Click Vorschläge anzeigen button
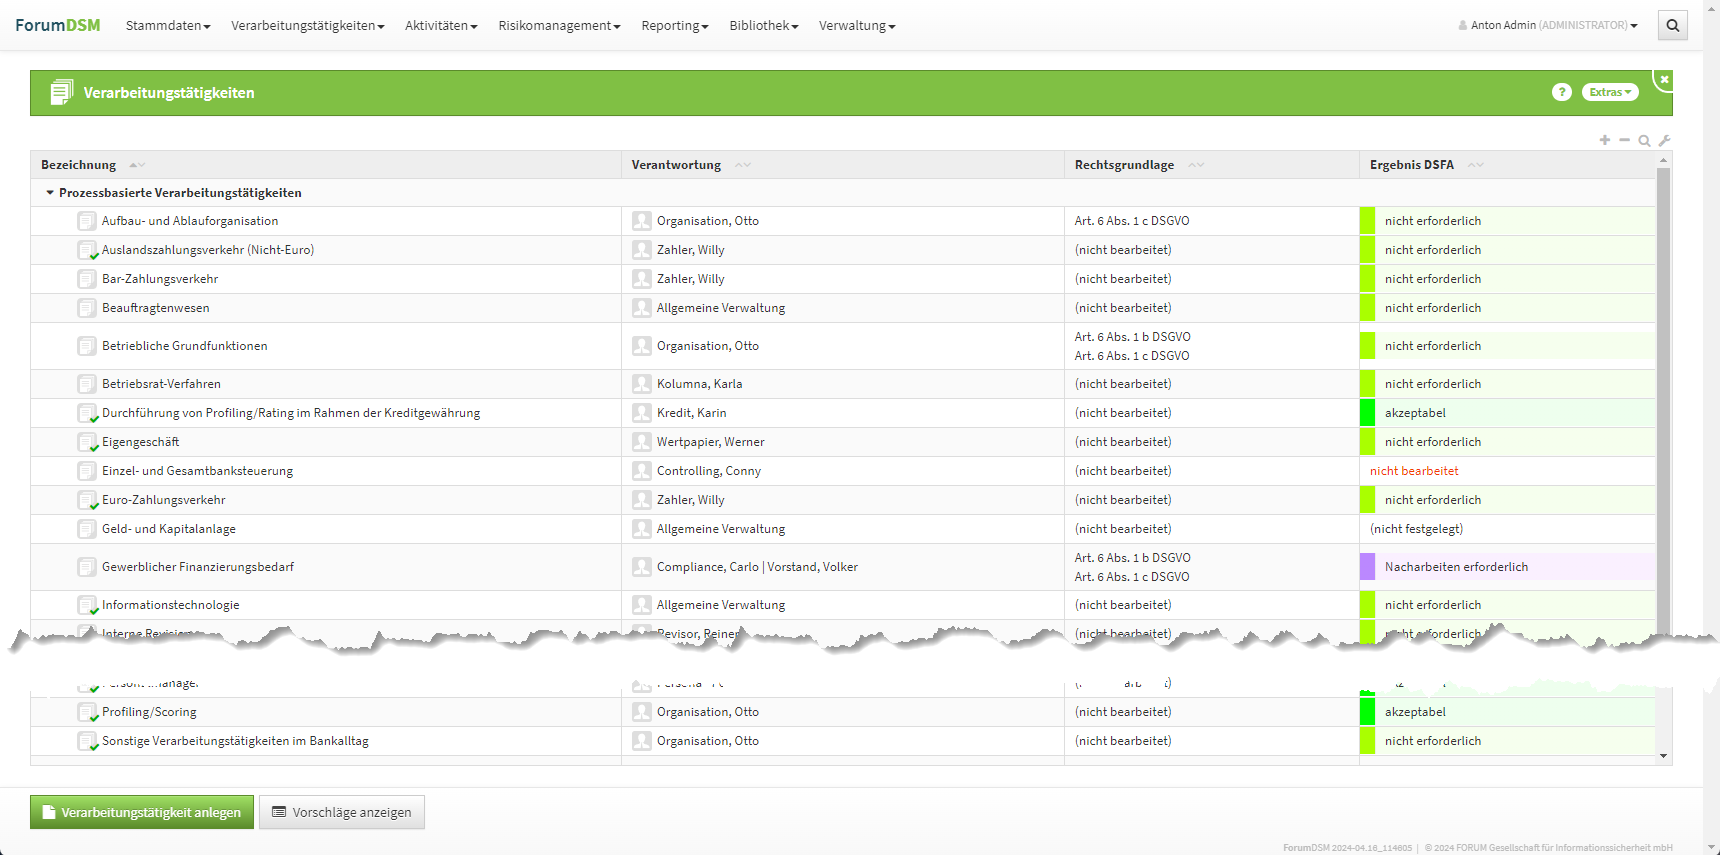1720x855 pixels. pyautogui.click(x=342, y=812)
